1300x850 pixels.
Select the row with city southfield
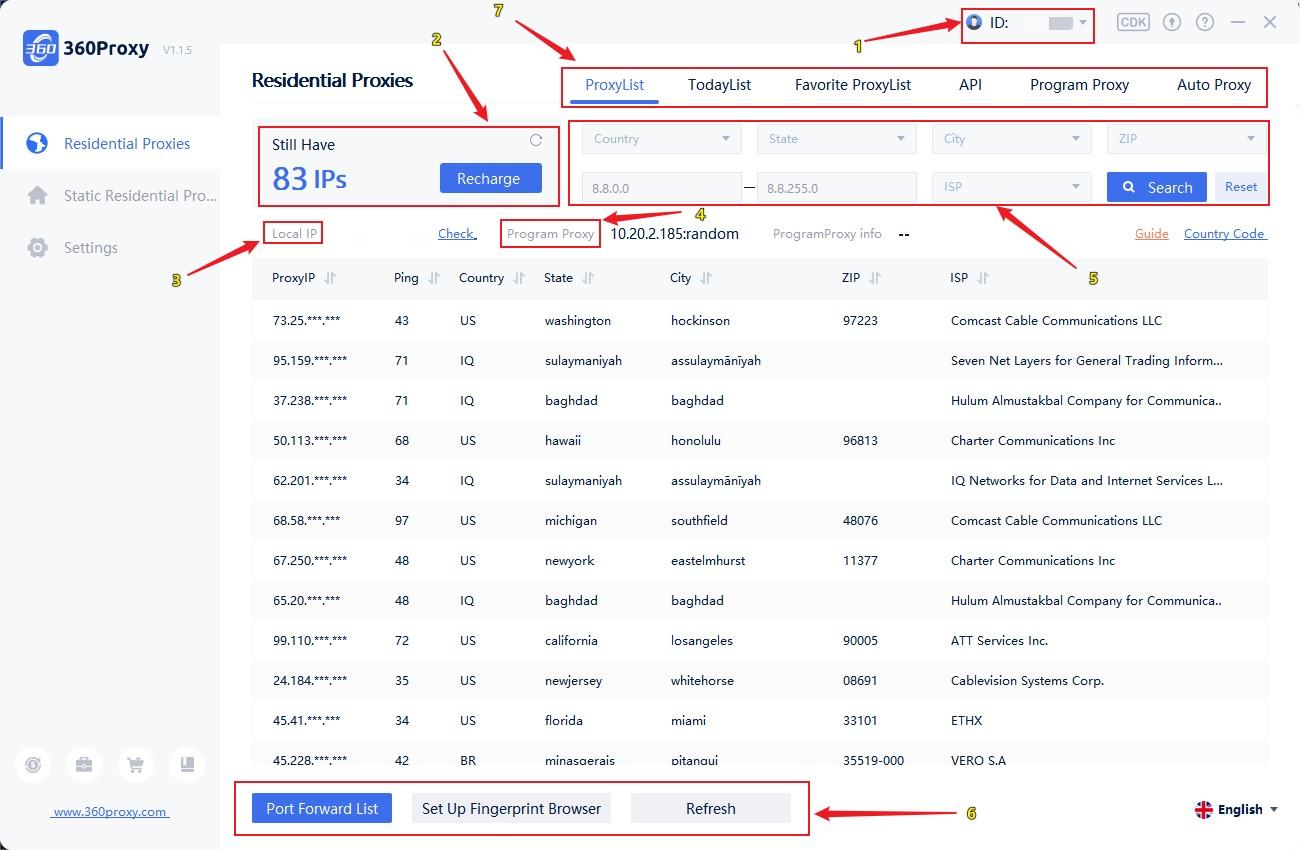point(760,520)
